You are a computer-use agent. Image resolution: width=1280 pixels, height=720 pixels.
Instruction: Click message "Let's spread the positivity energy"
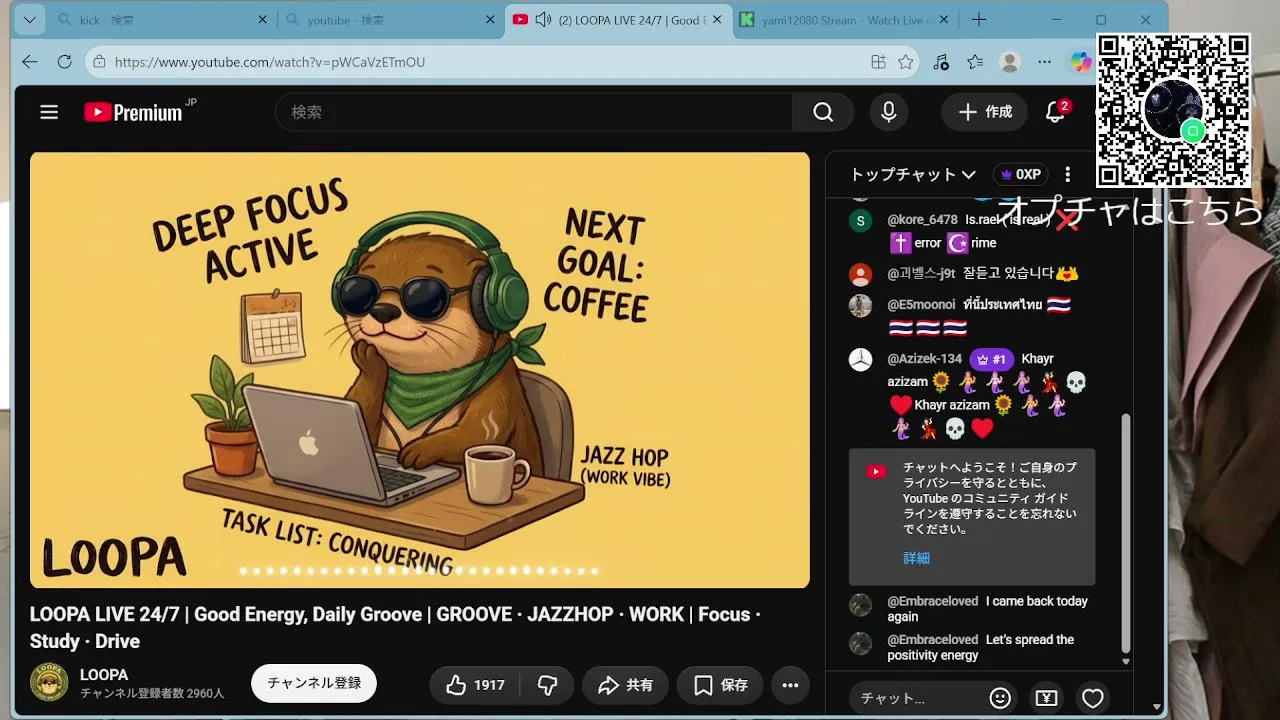click(x=980, y=647)
